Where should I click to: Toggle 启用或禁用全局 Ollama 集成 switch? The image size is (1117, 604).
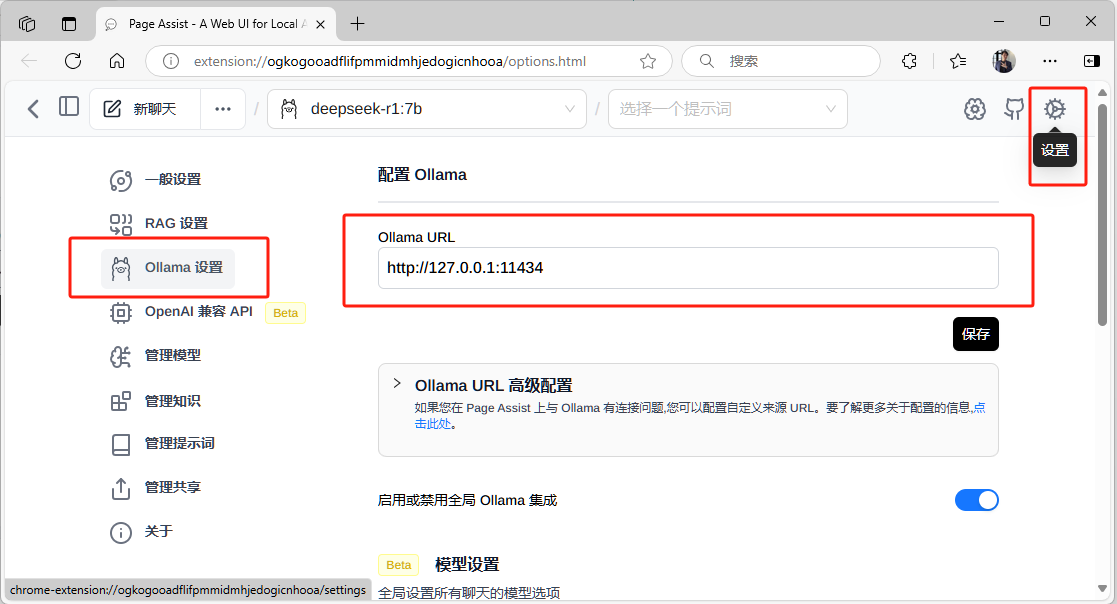(977, 500)
